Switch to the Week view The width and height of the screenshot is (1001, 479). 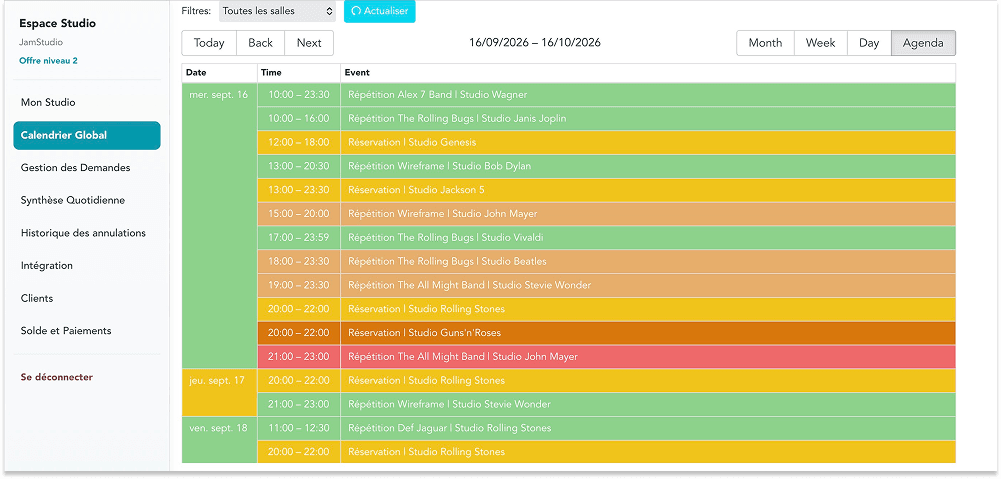point(820,43)
